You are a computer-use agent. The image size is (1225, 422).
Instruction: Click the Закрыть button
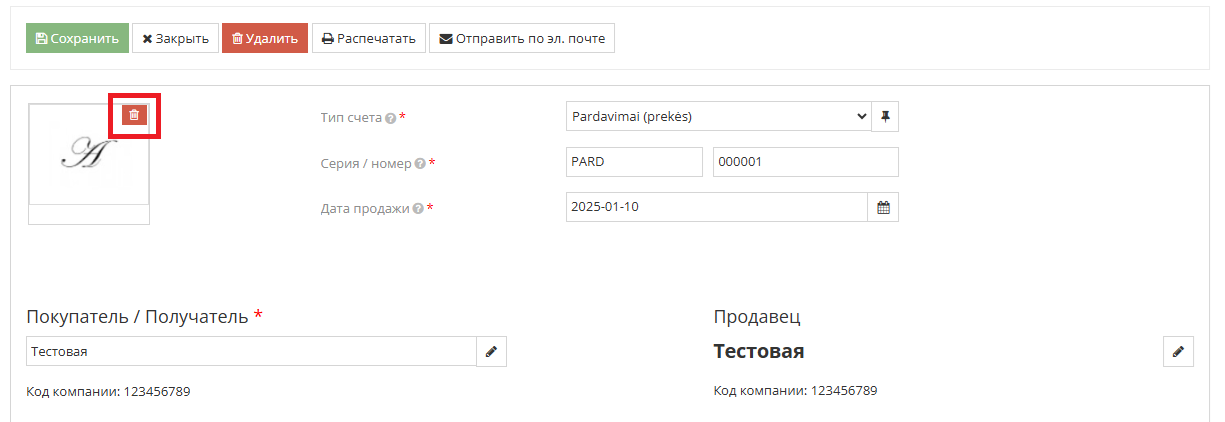[x=175, y=38]
